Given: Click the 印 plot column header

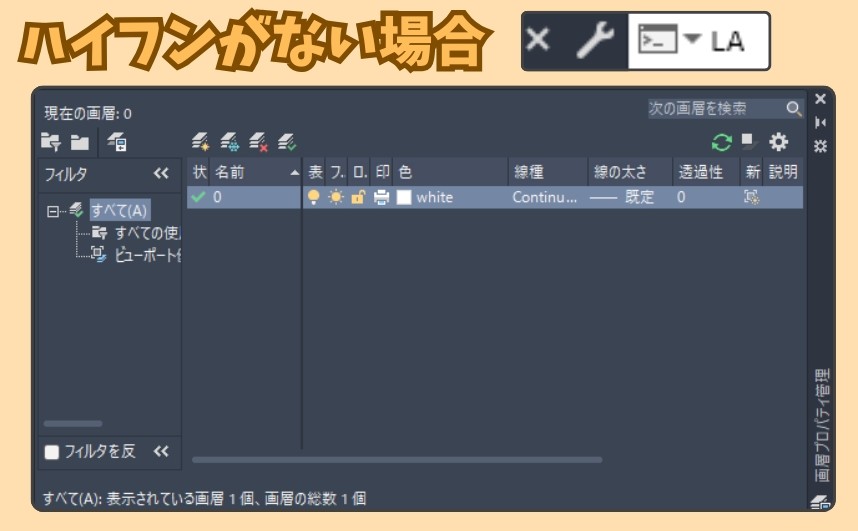Looking at the screenshot, I should tap(382, 172).
